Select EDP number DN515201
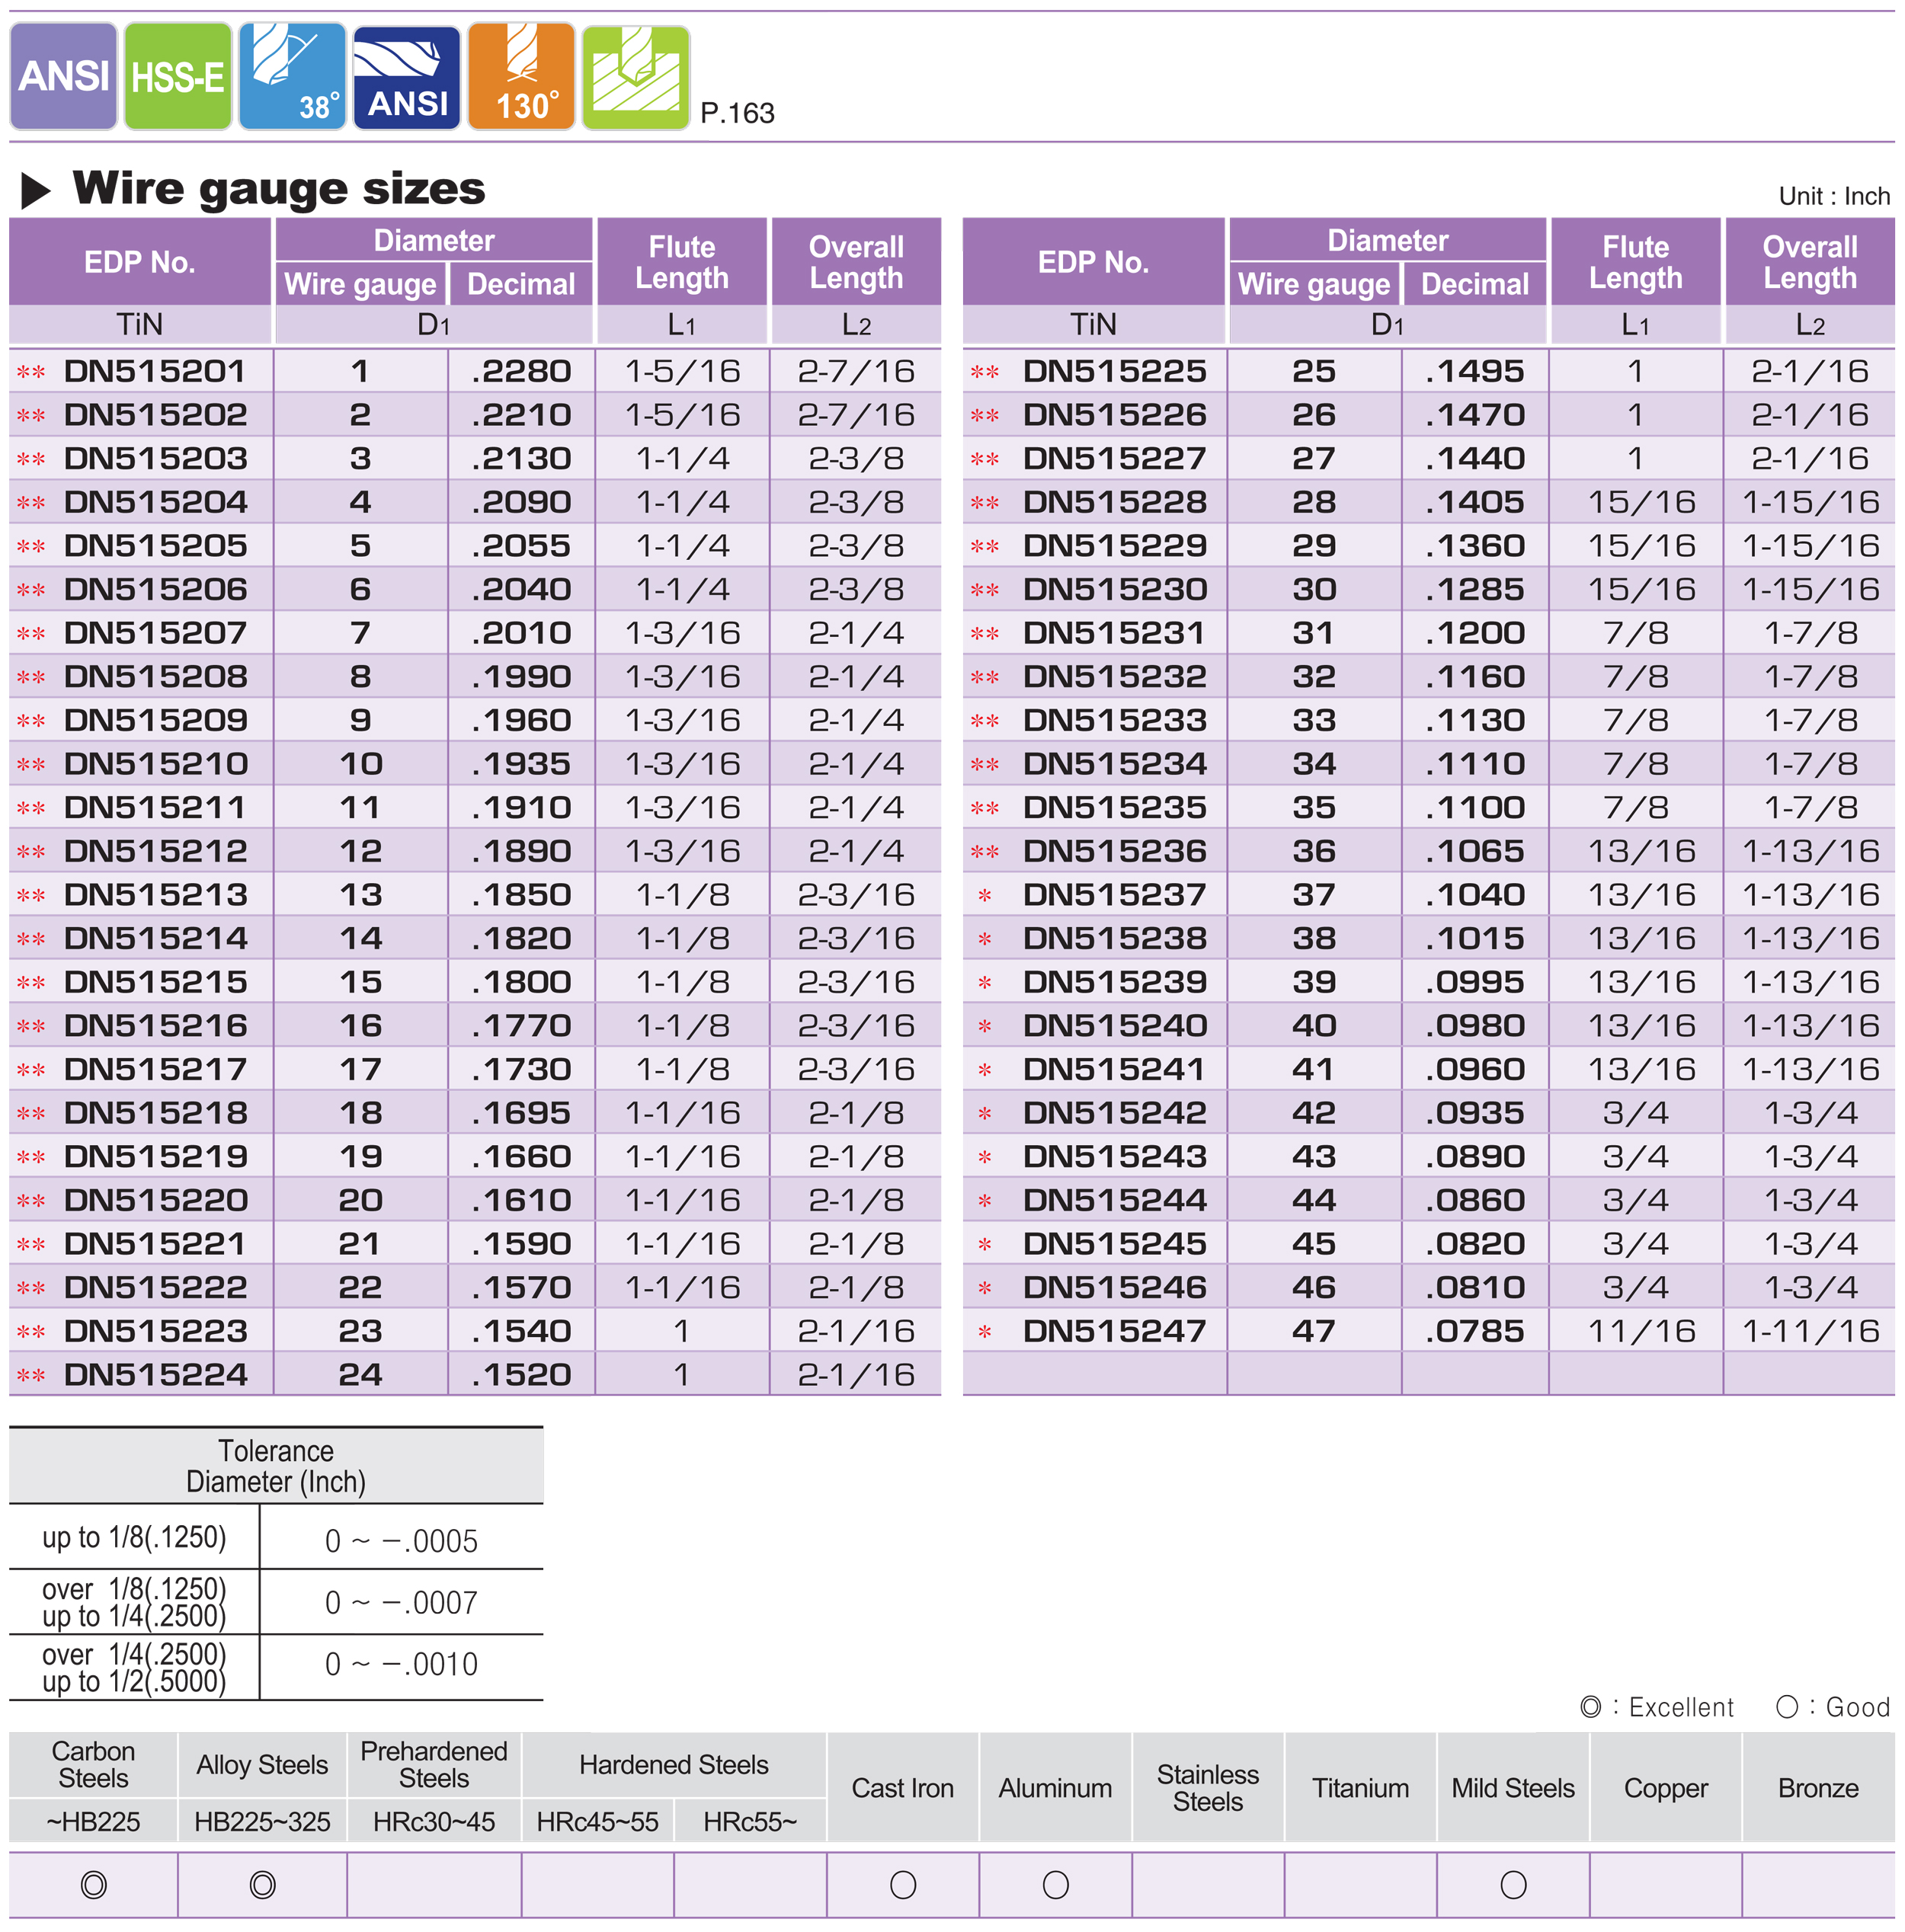The height and width of the screenshot is (1932, 1905). coord(155,371)
